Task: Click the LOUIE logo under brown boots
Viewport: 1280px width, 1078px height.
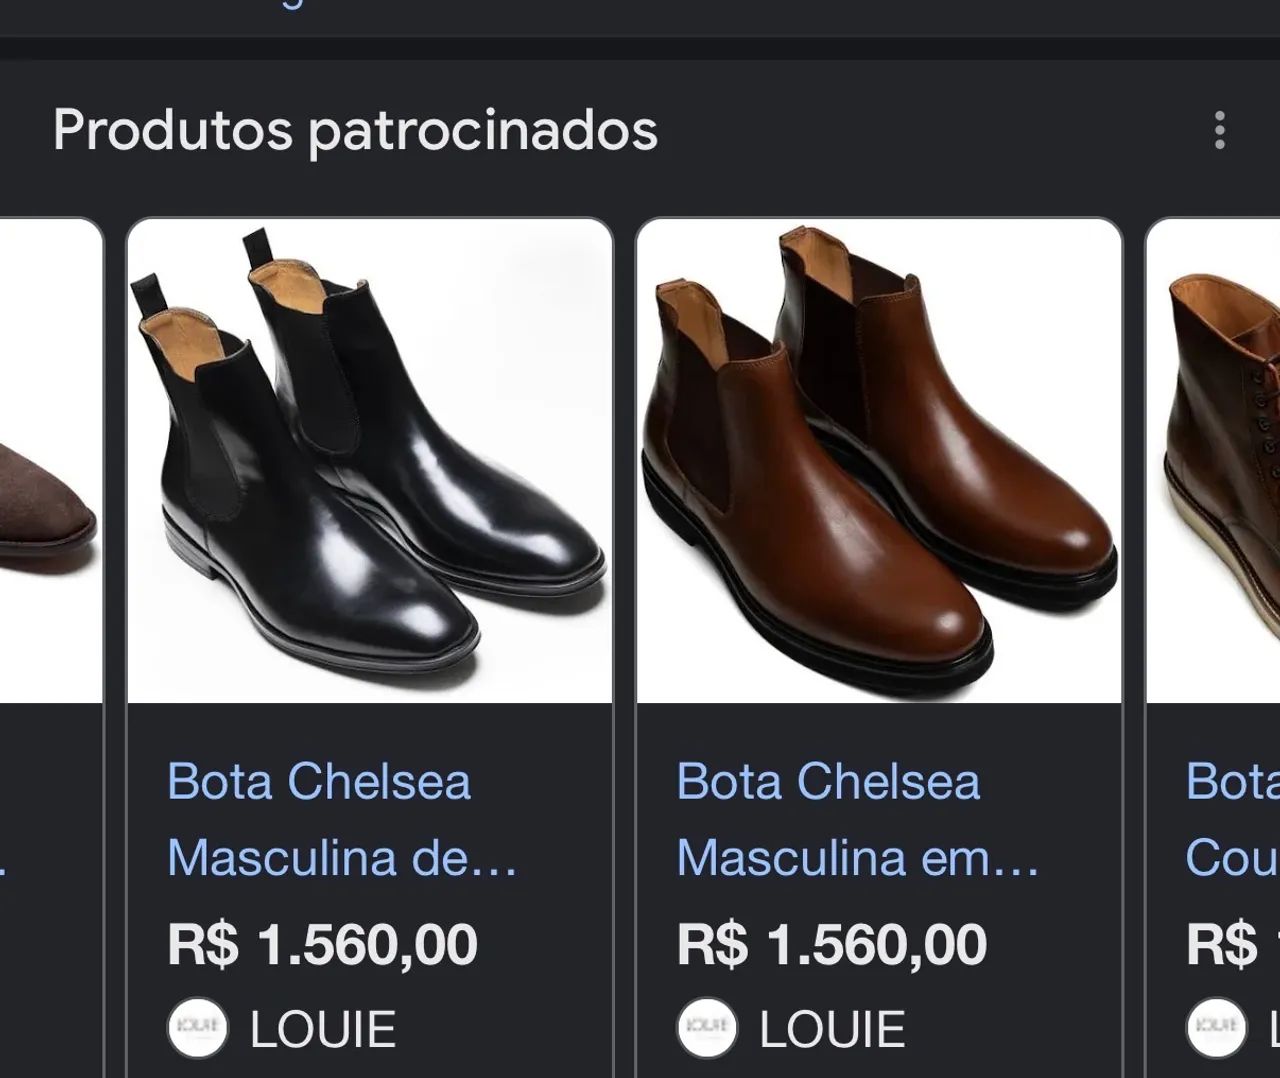Action: 707,1028
